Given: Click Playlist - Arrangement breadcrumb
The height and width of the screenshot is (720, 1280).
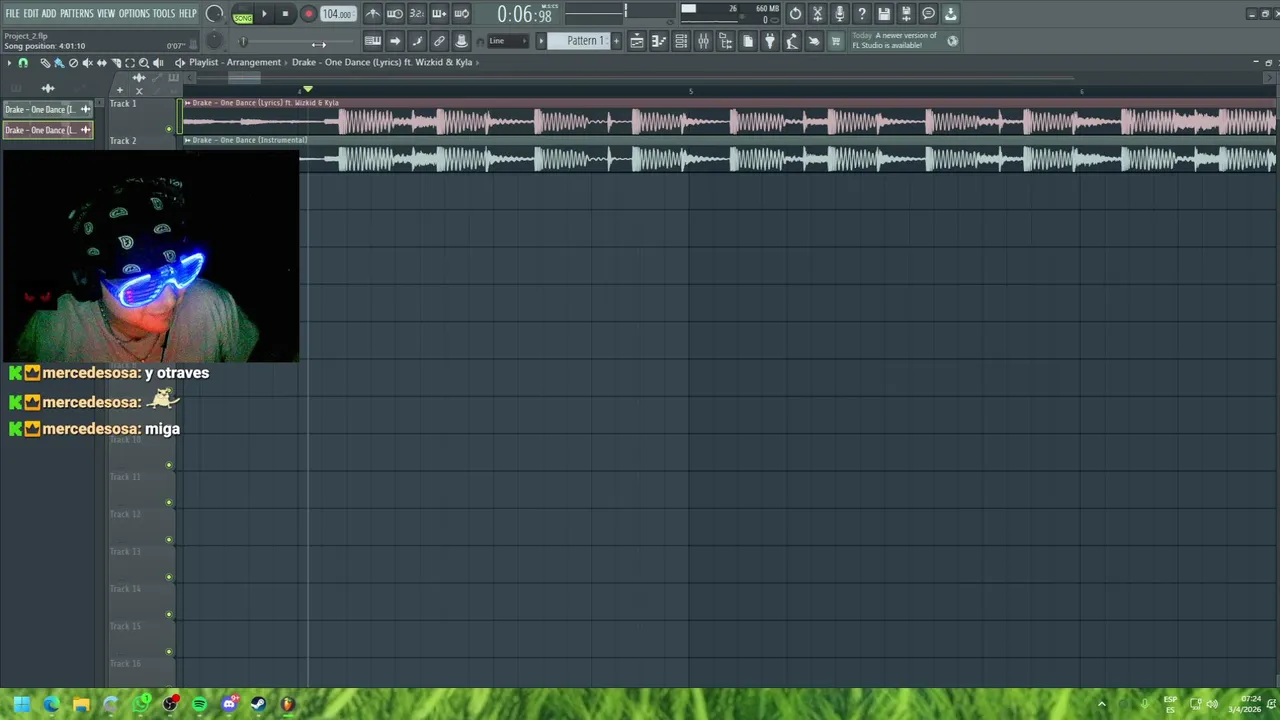Looking at the screenshot, I should (x=235, y=62).
